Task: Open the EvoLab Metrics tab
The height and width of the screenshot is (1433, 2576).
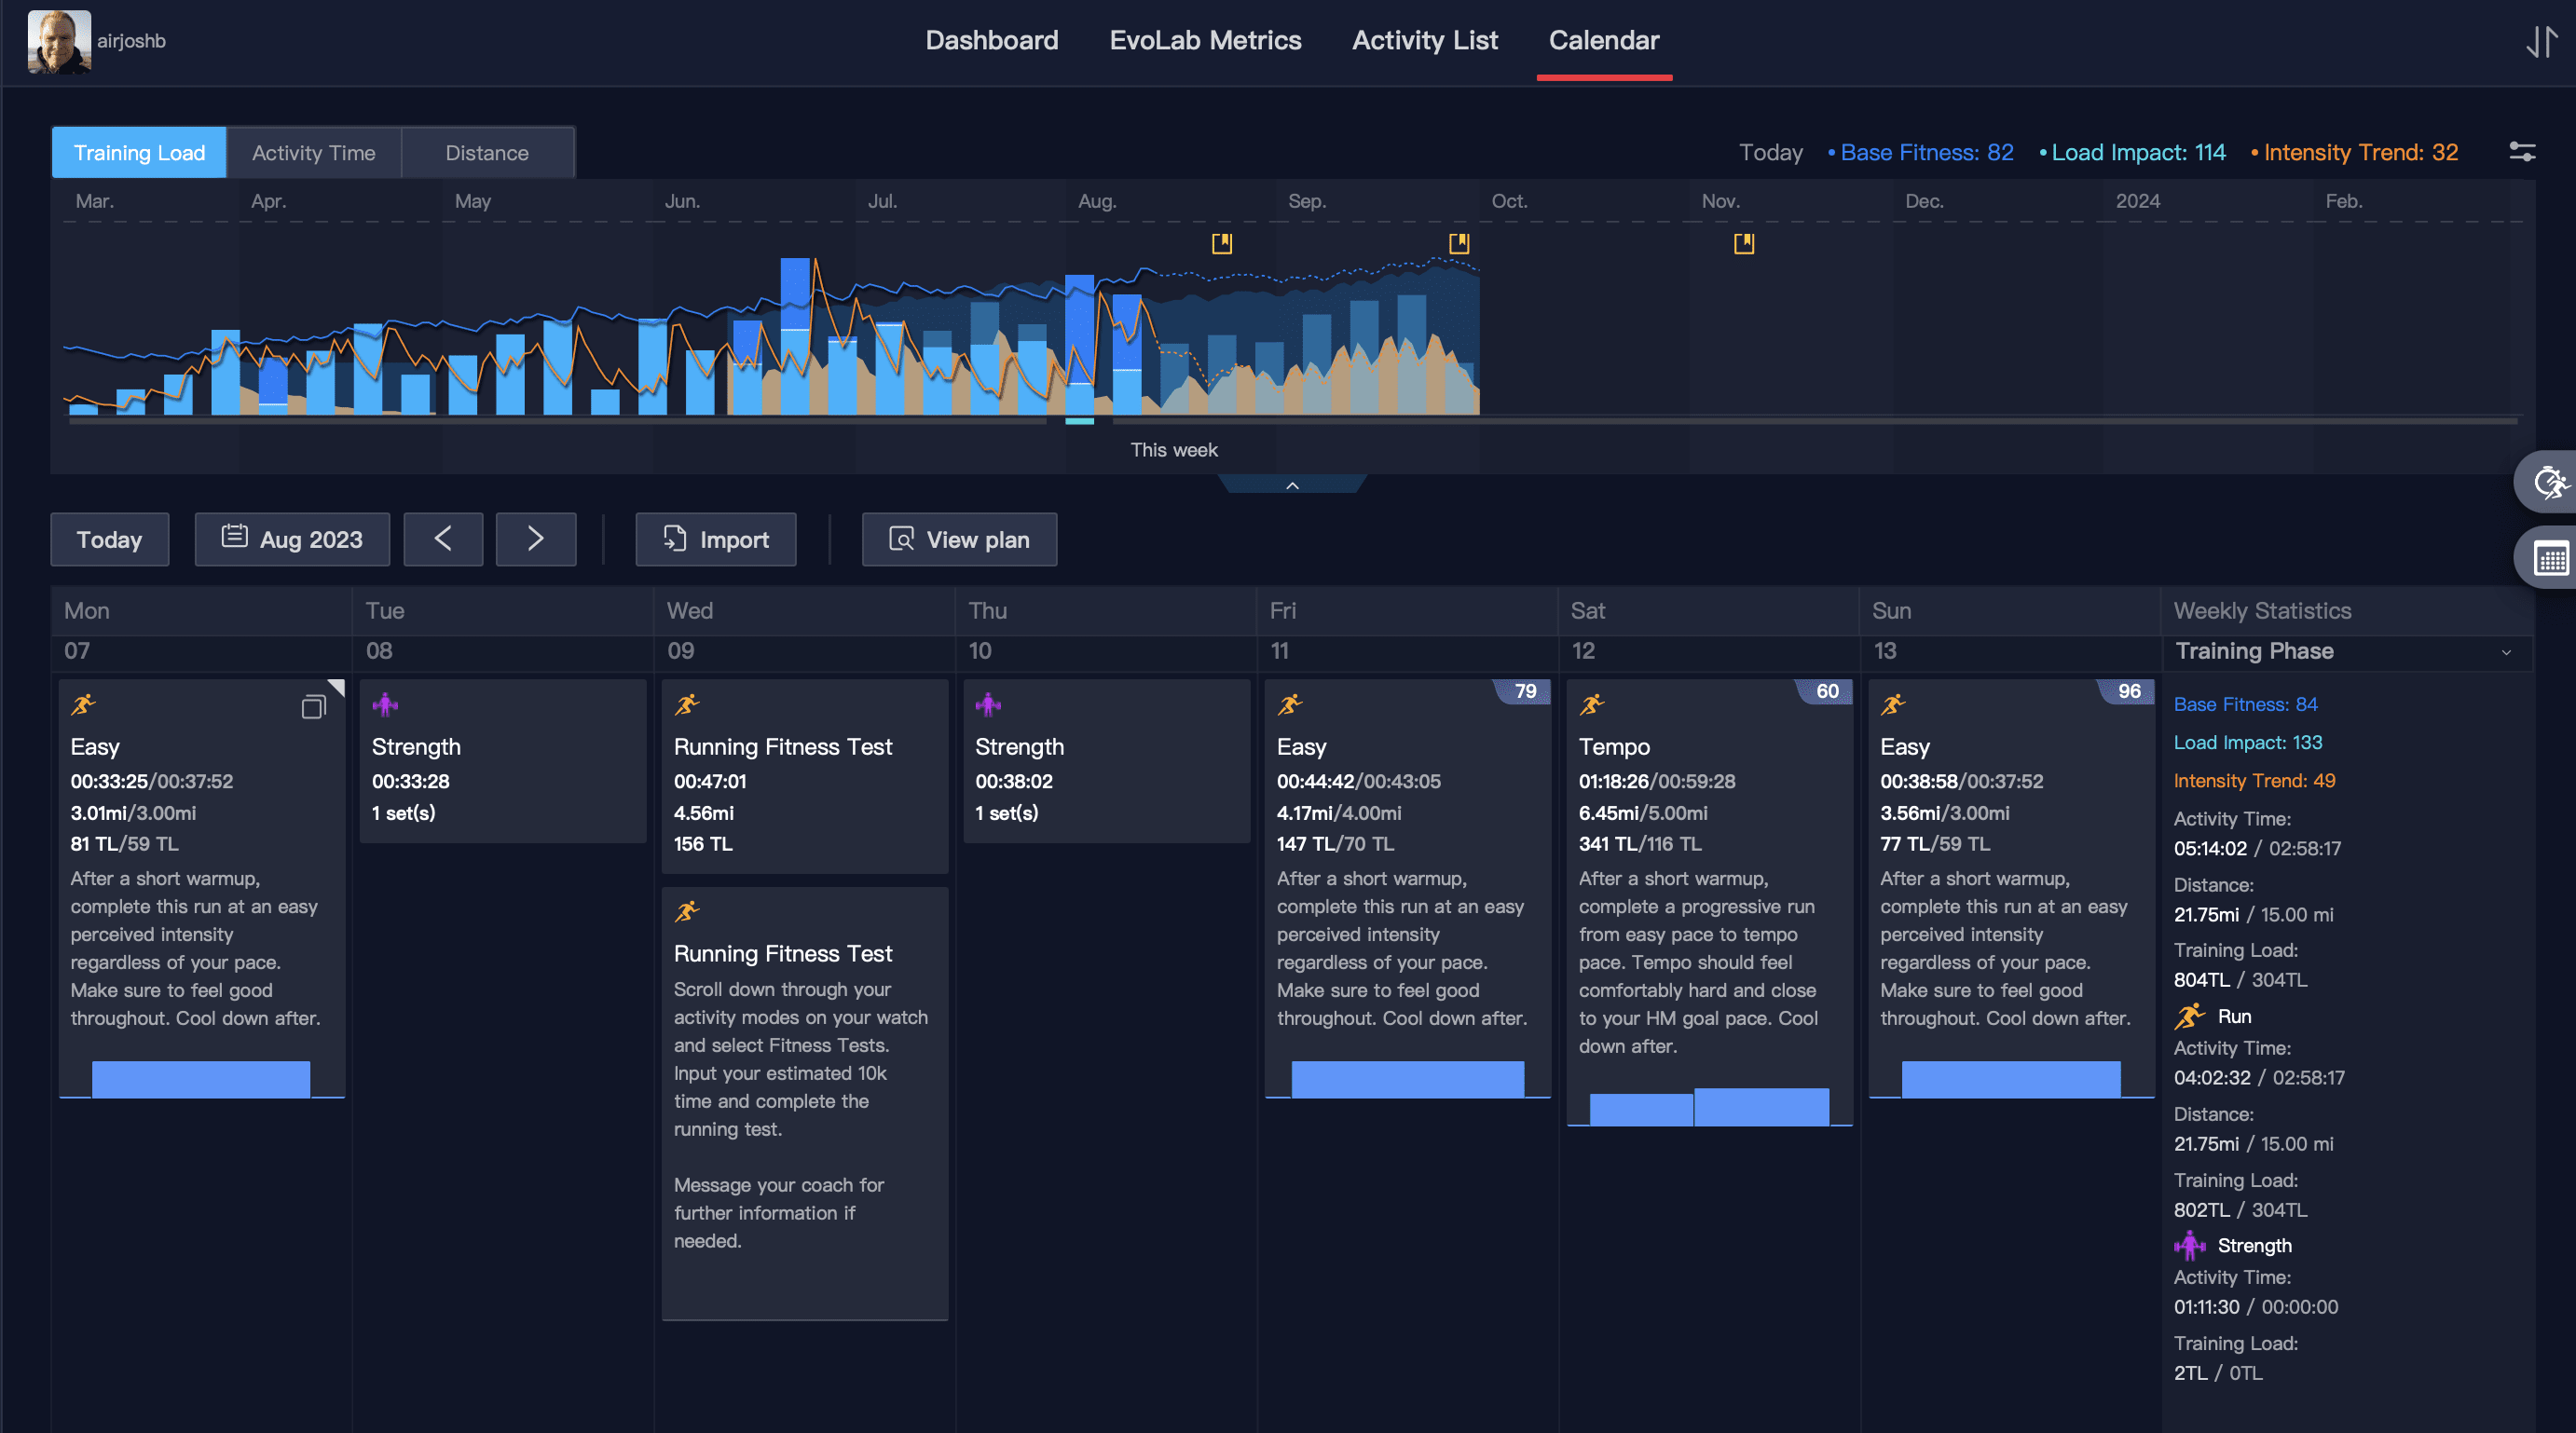Action: coord(1204,41)
